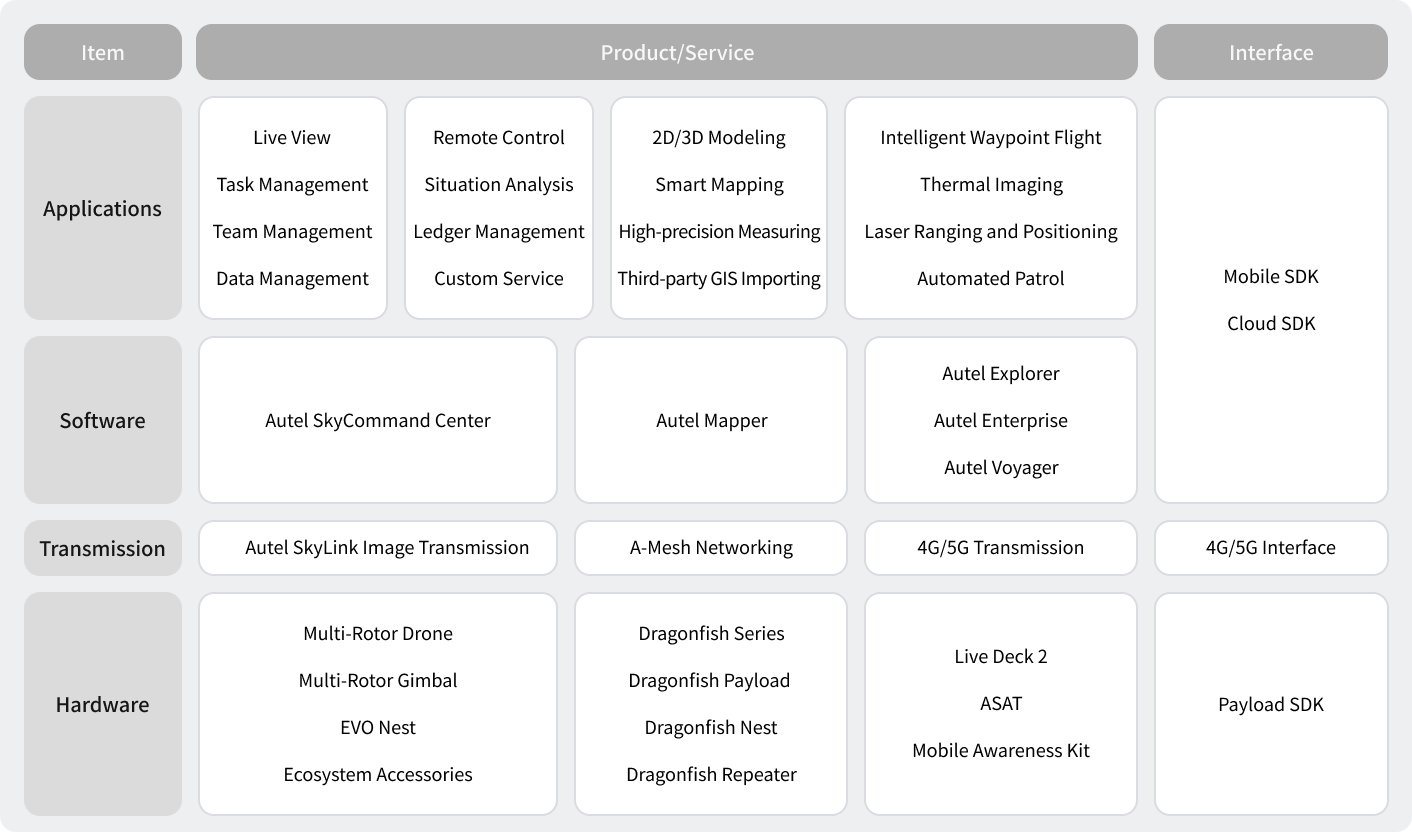
Task: Choose Autel Voyager software
Action: click(1001, 467)
